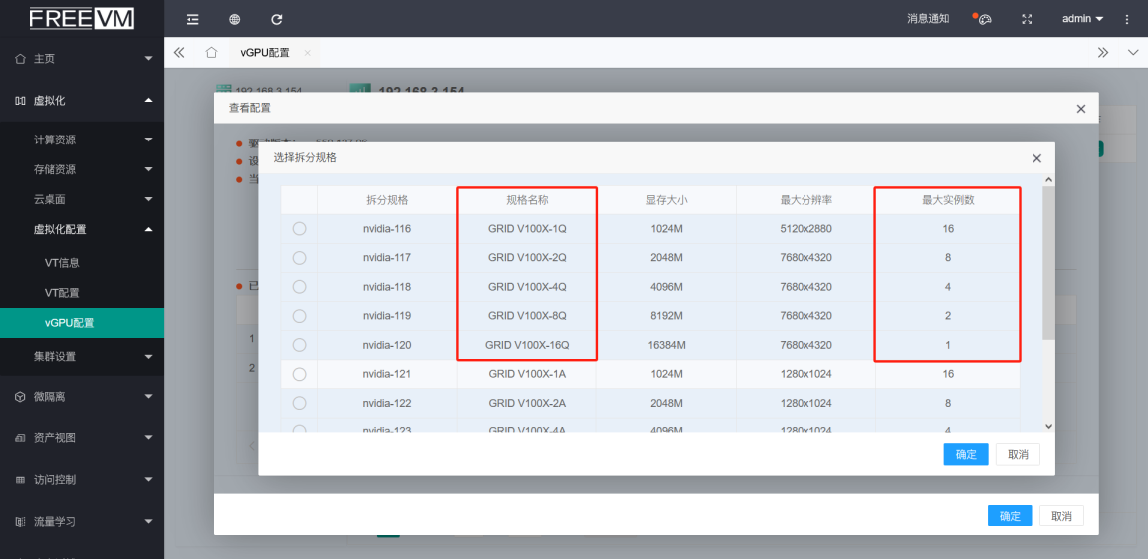
Task: Click the 规格名称 column header
Action: (x=527, y=200)
